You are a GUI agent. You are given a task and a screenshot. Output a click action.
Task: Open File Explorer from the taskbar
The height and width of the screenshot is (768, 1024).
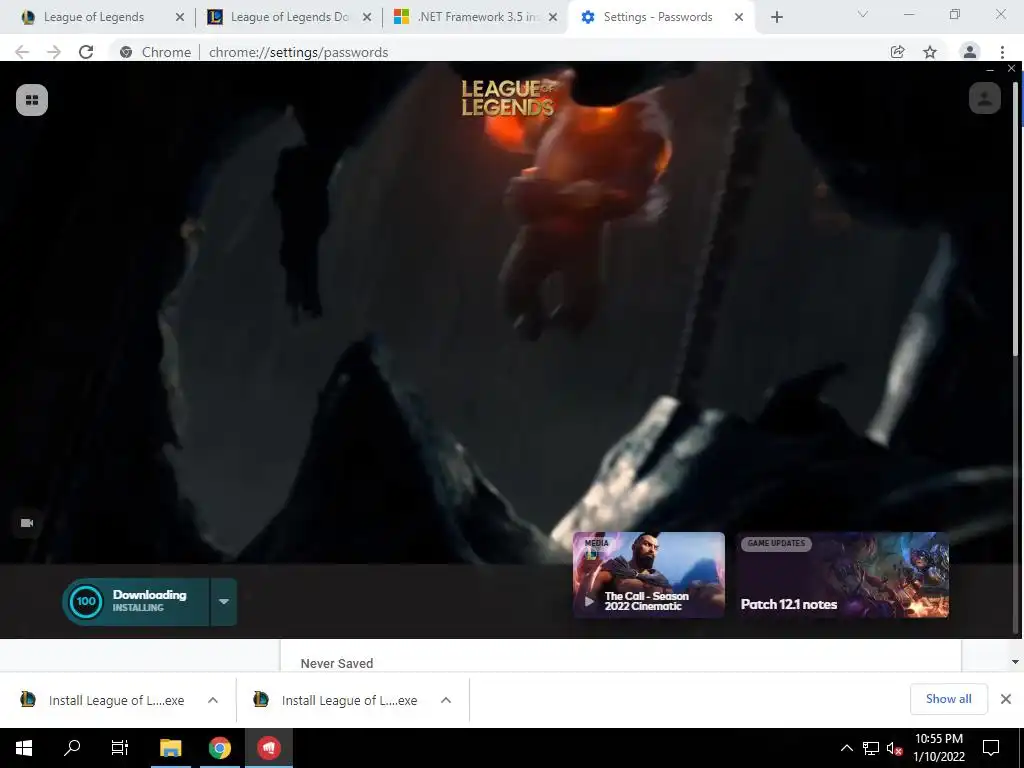170,748
